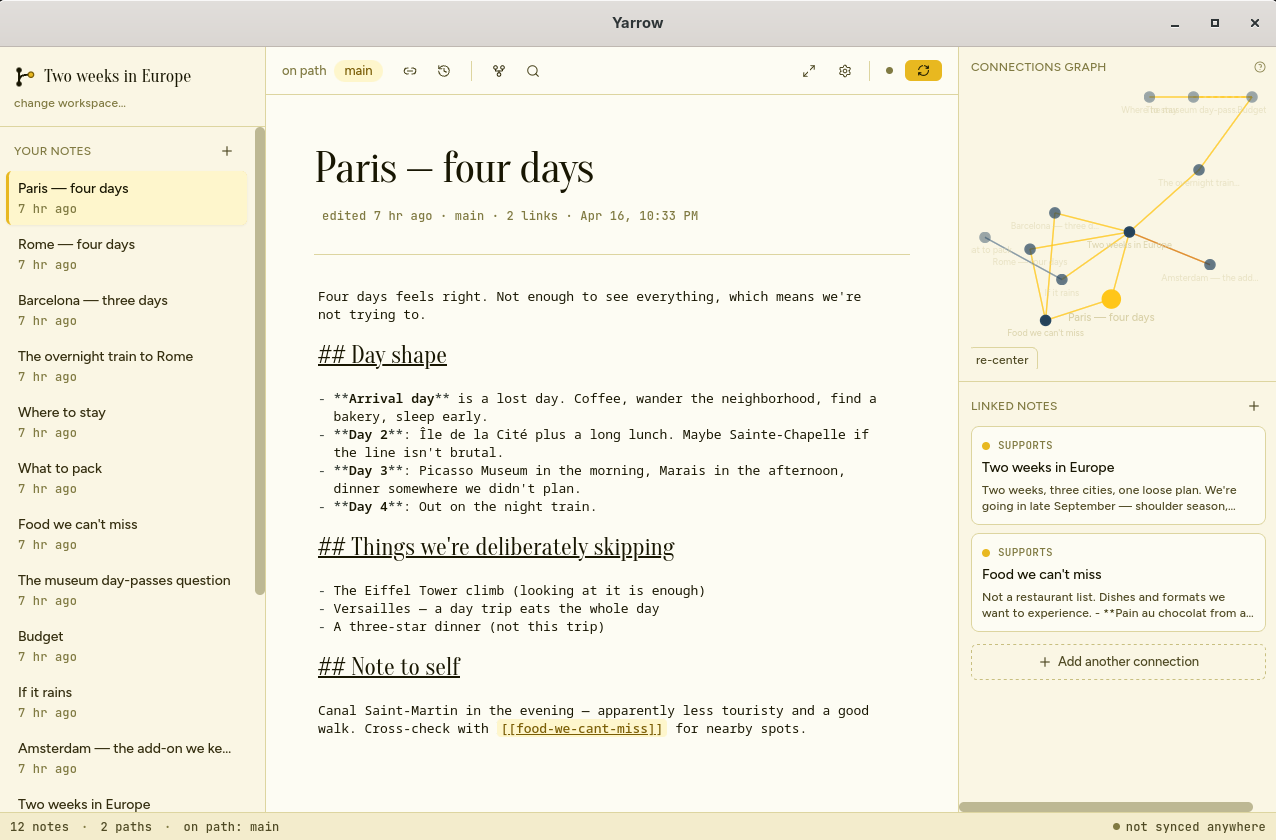The image size is (1276, 840).
Task: Toggle the main path pill
Action: pos(358,70)
